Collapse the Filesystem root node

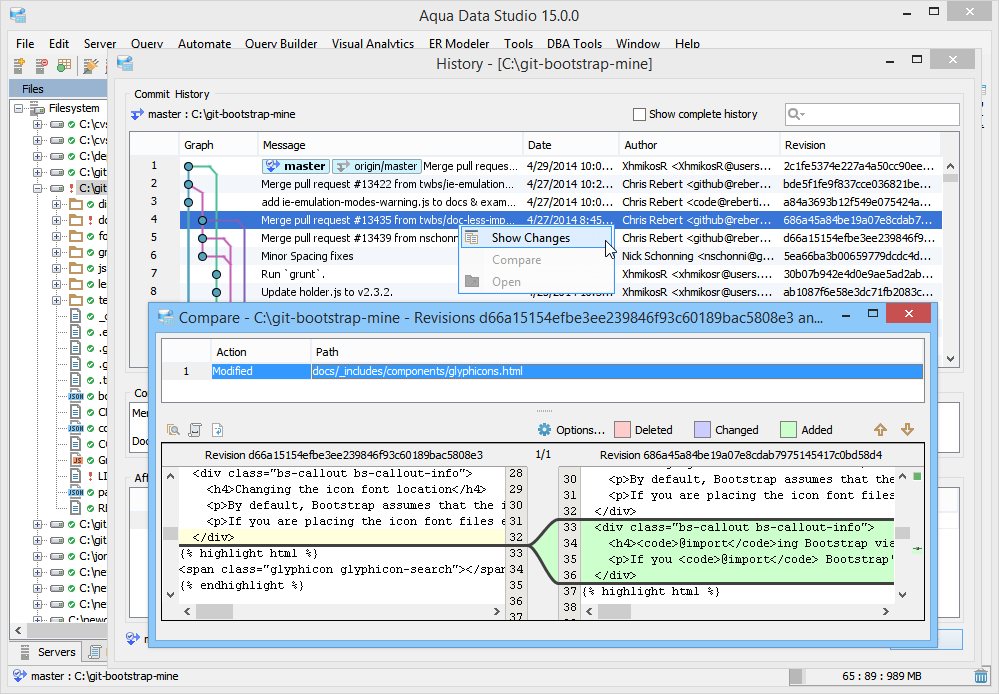coord(18,108)
